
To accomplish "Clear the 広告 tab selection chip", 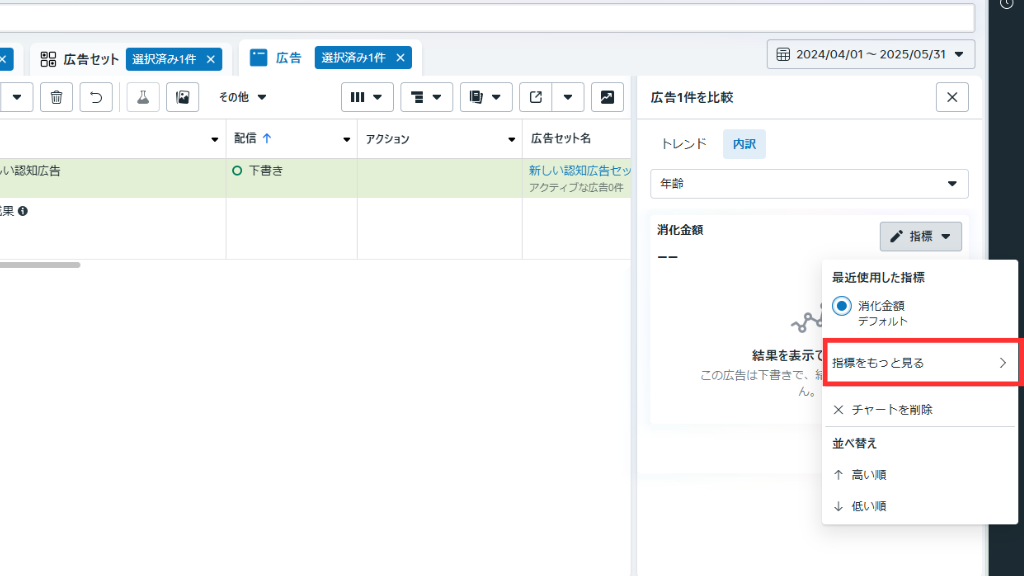I will [400, 58].
